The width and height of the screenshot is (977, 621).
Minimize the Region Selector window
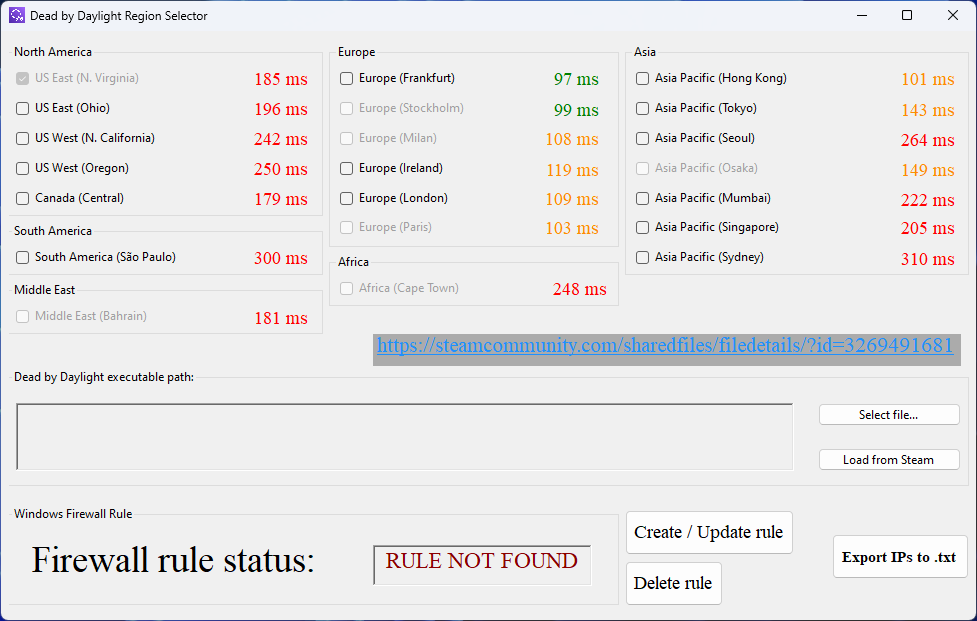862,16
